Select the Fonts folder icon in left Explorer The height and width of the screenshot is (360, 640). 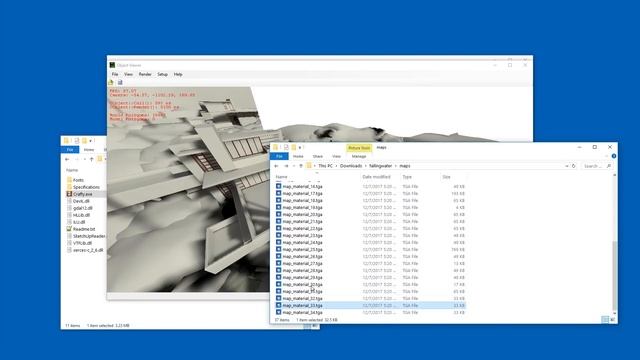[x=69, y=180]
